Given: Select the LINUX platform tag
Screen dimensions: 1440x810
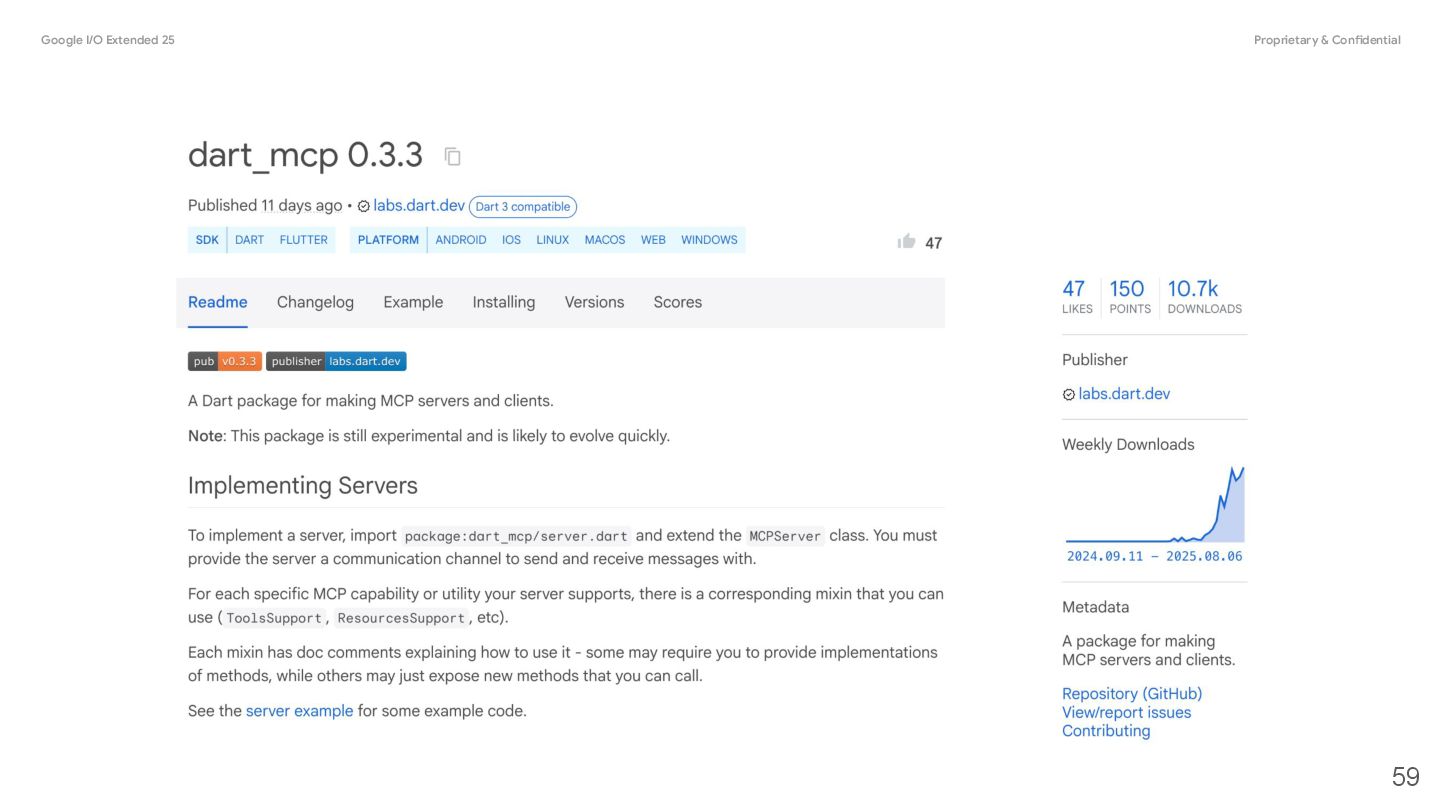Looking at the screenshot, I should 552,240.
